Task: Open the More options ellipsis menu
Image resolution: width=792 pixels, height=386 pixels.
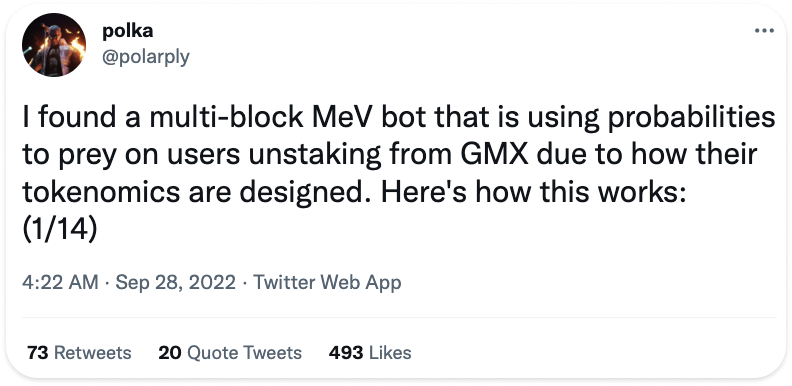Action: click(x=764, y=31)
